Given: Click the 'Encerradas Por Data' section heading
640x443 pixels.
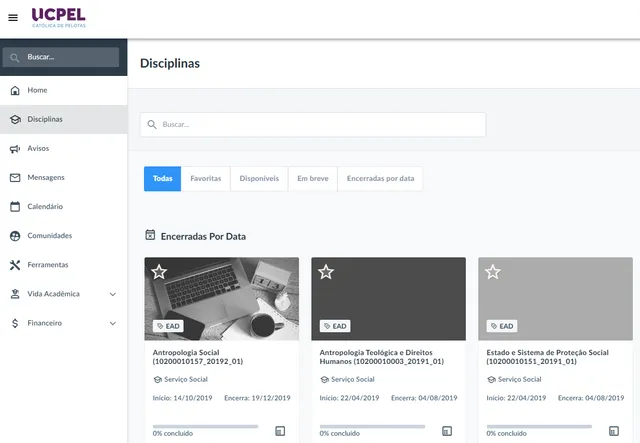Looking at the screenshot, I should (203, 236).
